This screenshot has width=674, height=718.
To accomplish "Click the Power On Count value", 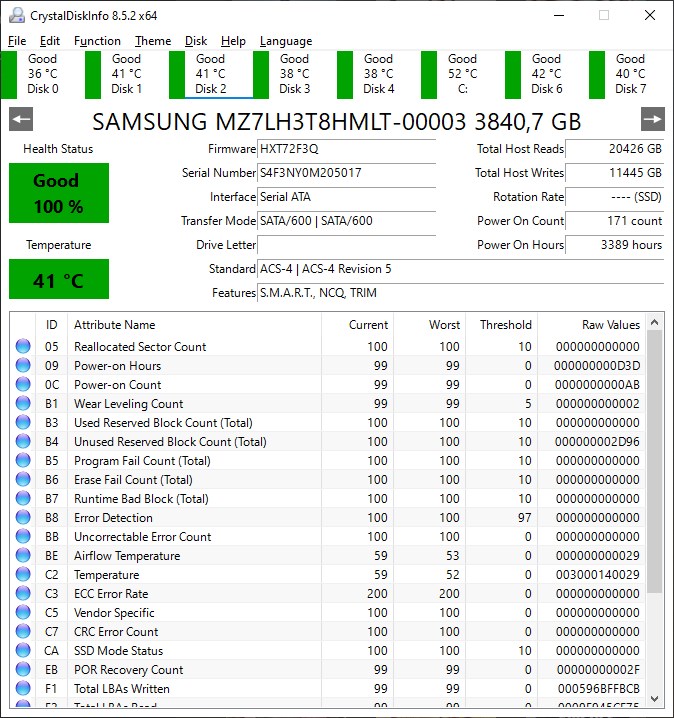I will pos(614,221).
